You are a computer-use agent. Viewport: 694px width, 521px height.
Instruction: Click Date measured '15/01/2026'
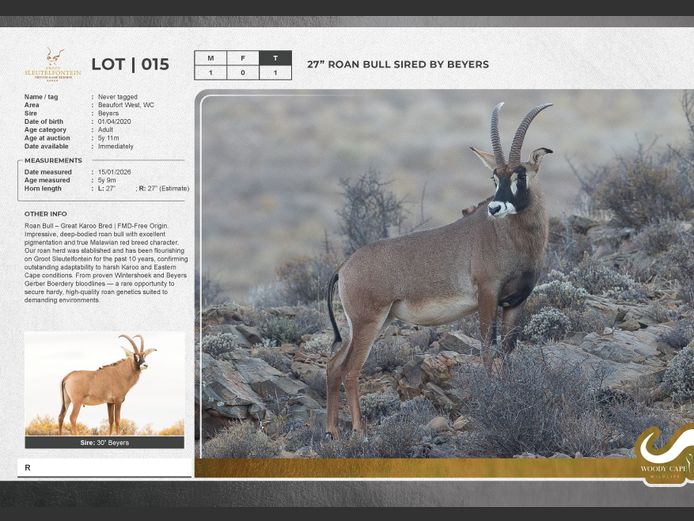tap(114, 172)
